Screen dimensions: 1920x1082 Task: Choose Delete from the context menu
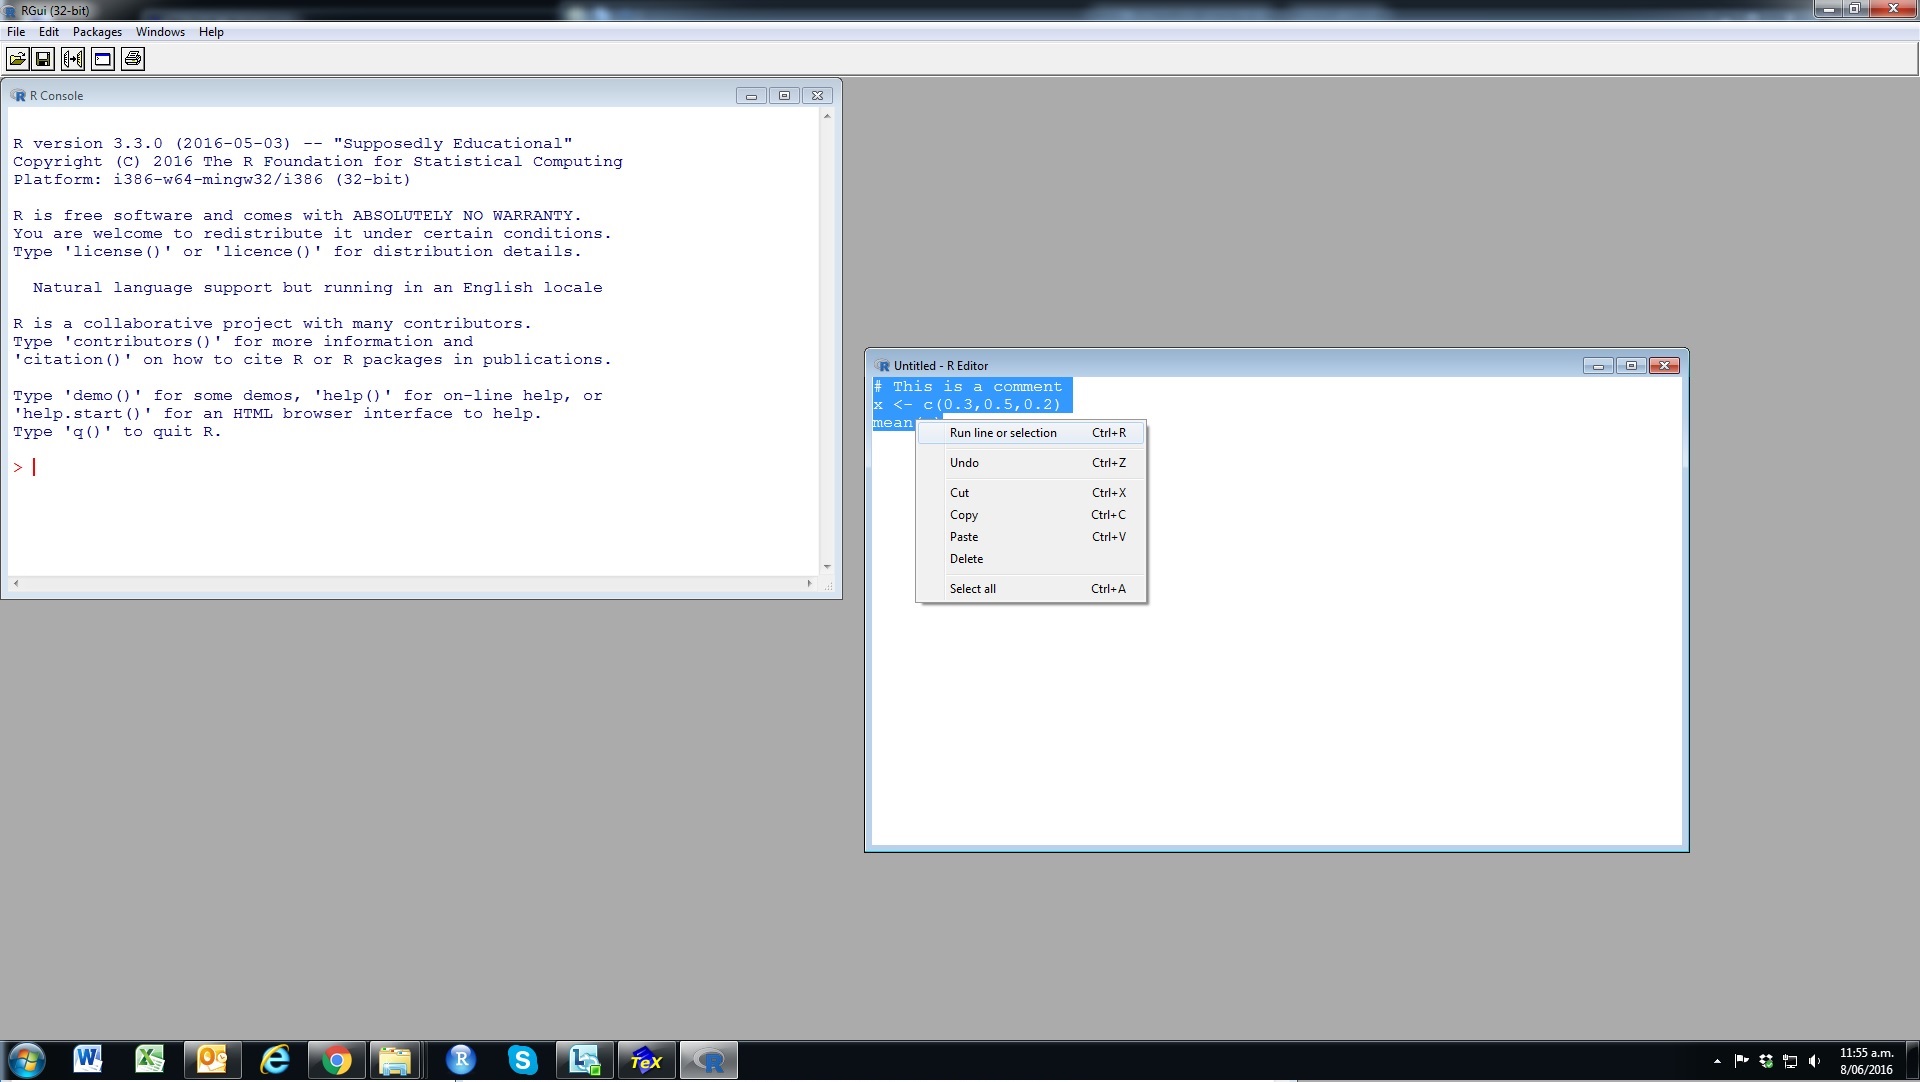point(1031,559)
